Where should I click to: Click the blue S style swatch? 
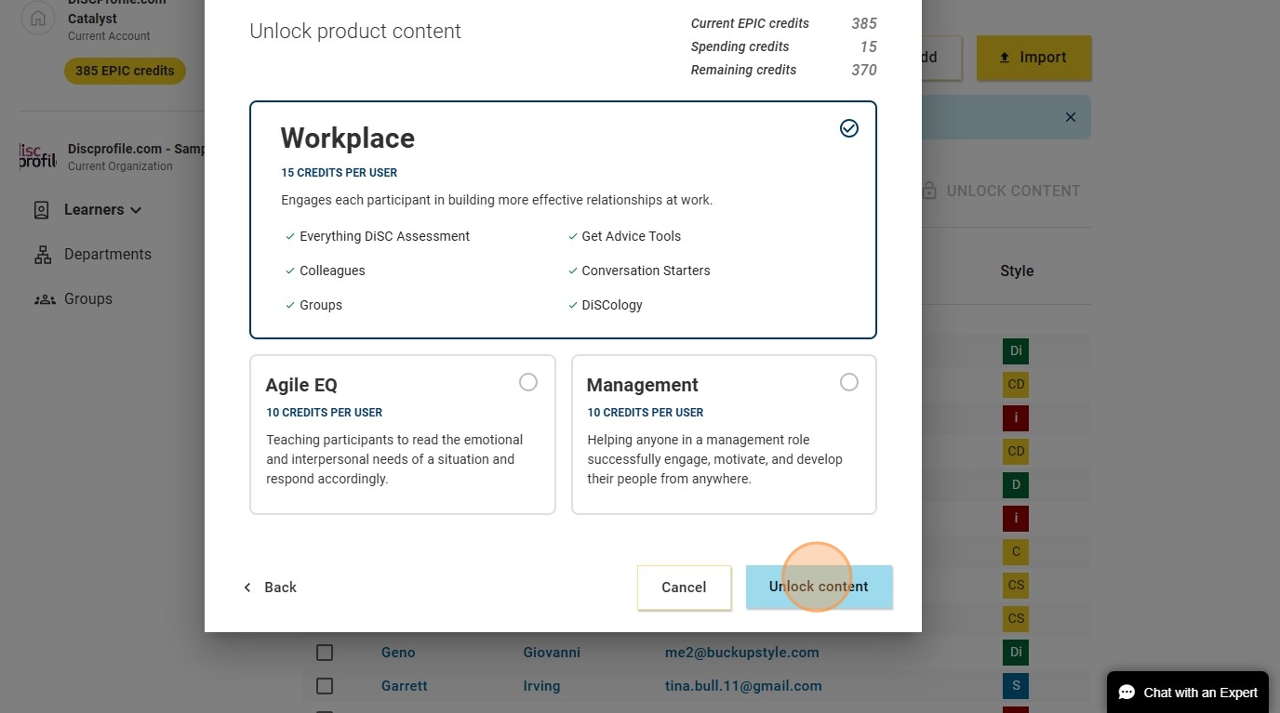tap(1016, 686)
